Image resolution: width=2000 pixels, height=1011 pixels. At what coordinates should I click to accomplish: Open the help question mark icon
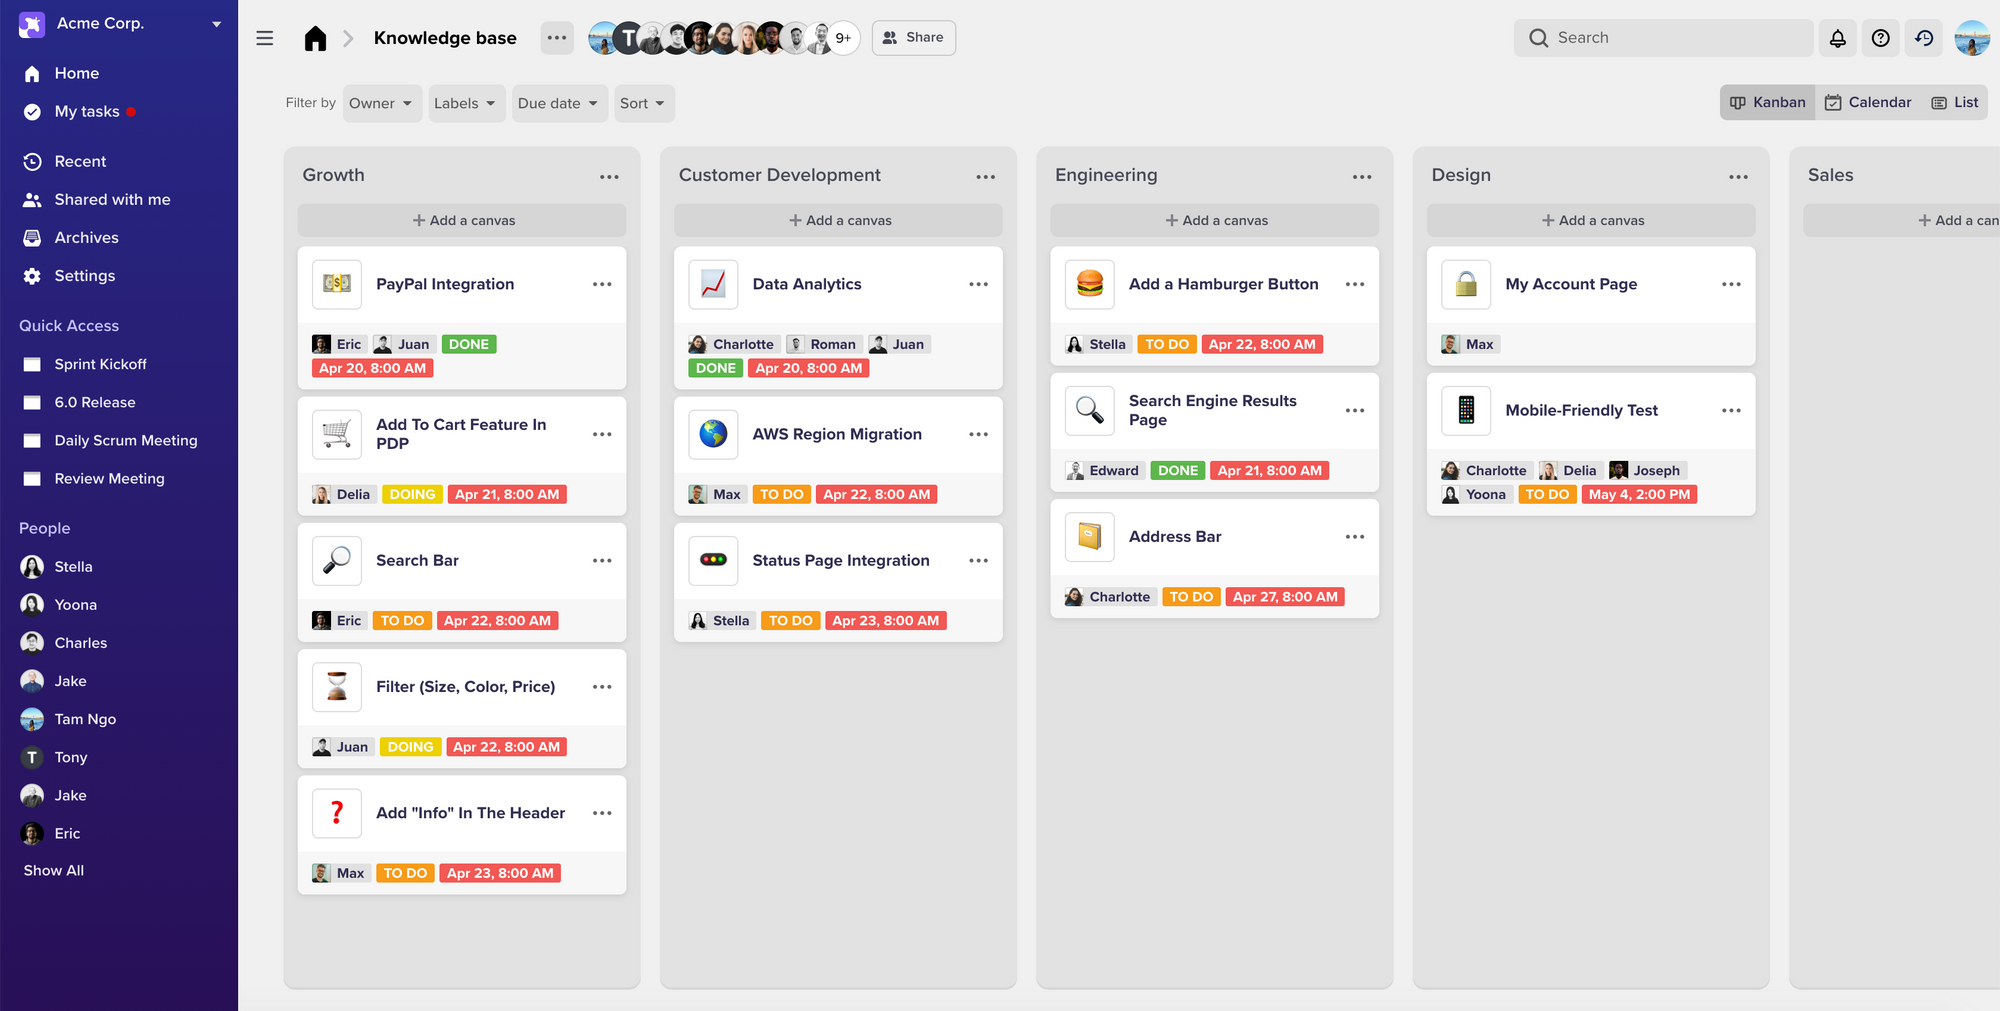click(1880, 38)
